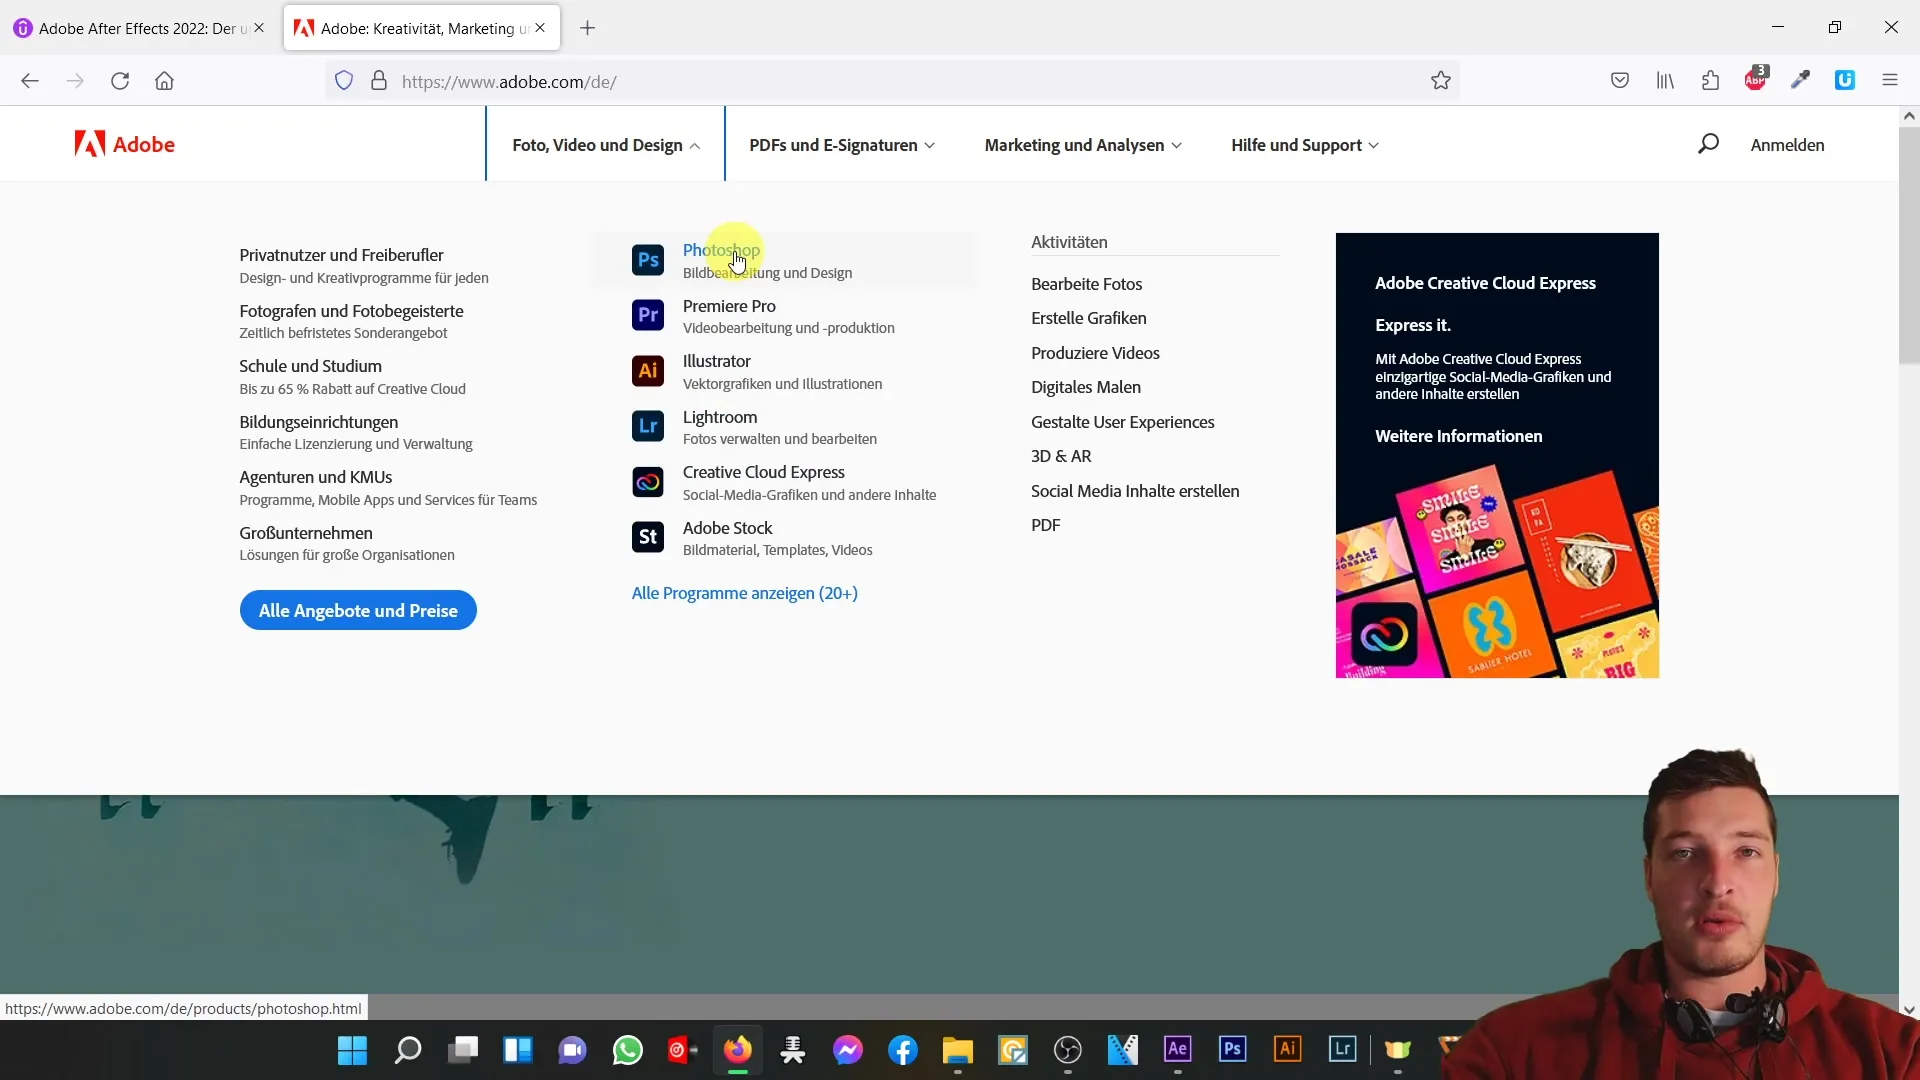
Task: Open Windows Start menu
Action: coord(352,1050)
